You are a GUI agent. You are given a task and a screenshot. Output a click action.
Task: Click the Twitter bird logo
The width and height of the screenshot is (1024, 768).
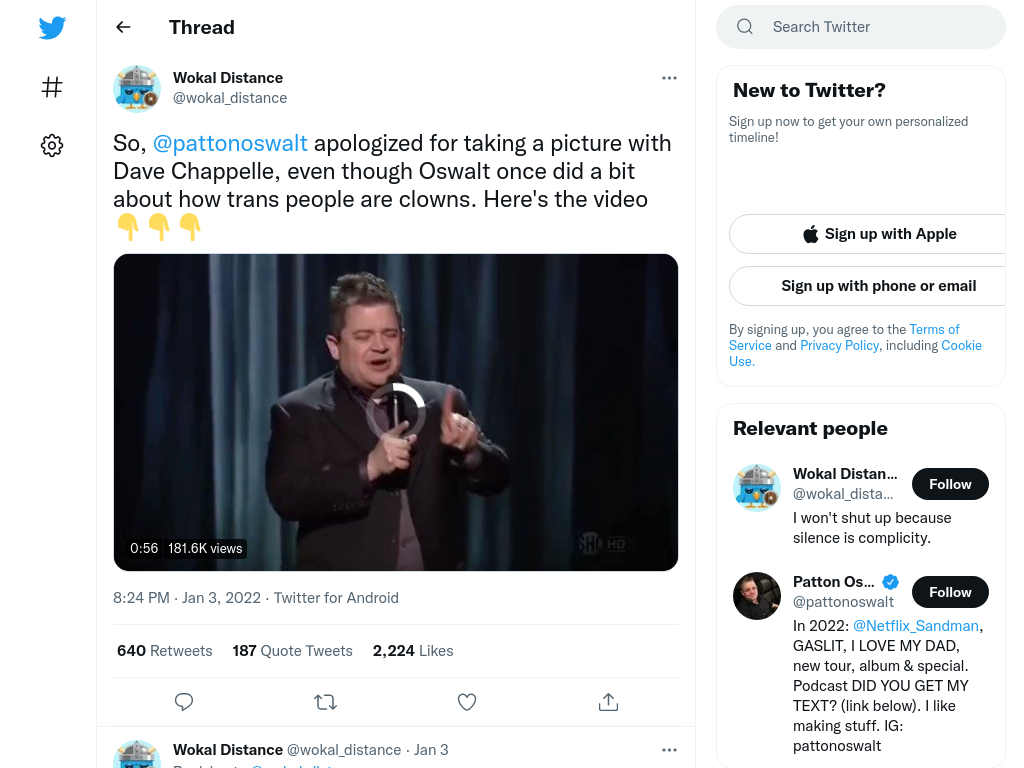52,27
